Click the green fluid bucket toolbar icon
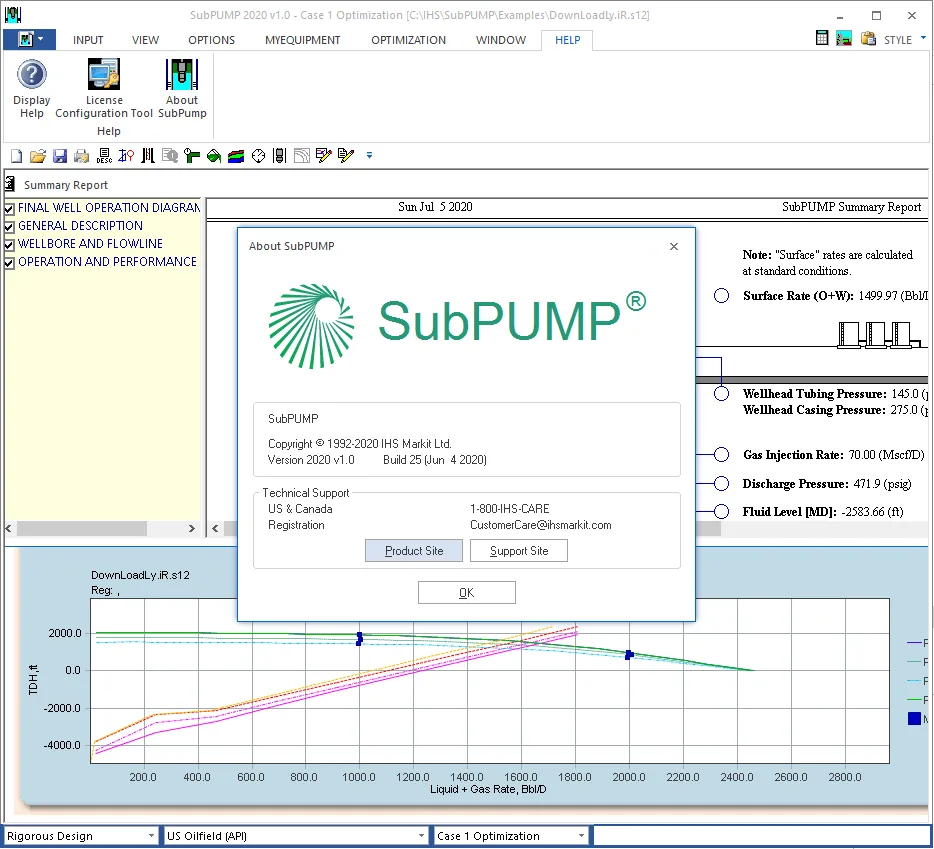The width and height of the screenshot is (934, 849). tap(214, 156)
